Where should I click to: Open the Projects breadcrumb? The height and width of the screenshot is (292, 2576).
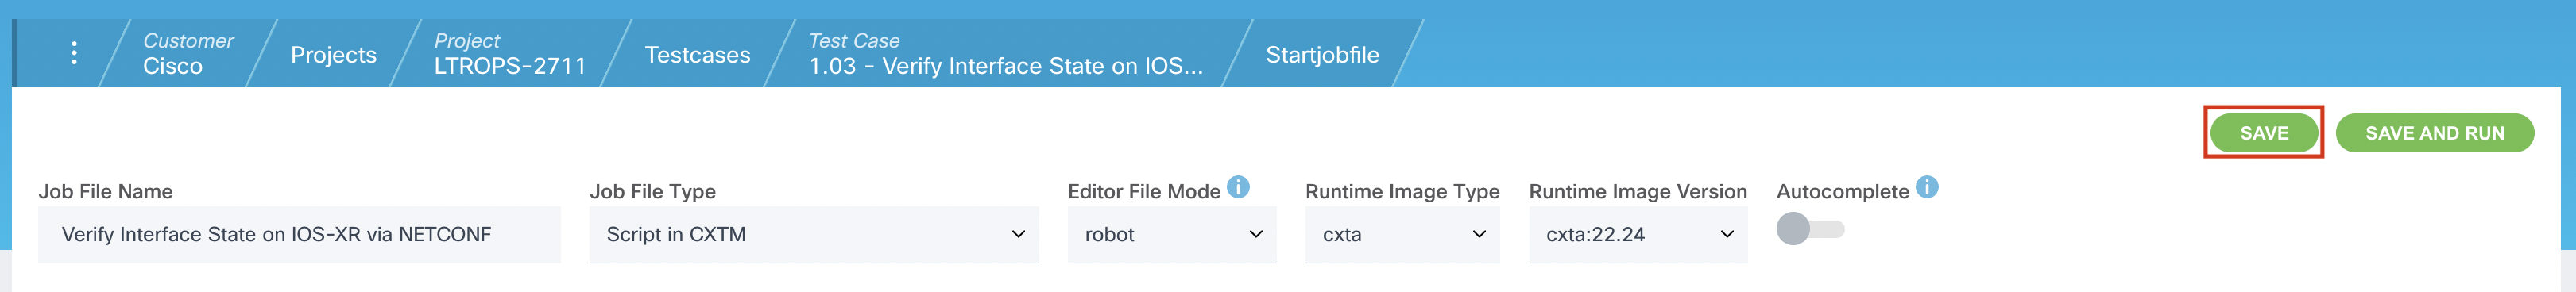333,54
